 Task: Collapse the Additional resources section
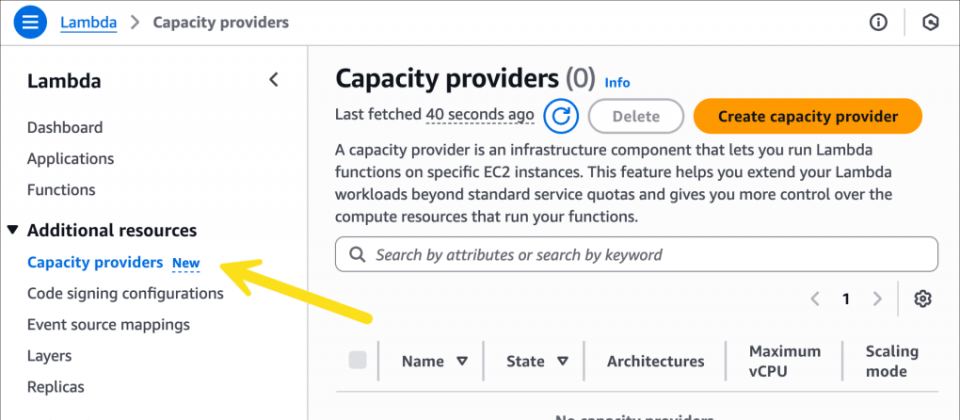click(x=13, y=230)
